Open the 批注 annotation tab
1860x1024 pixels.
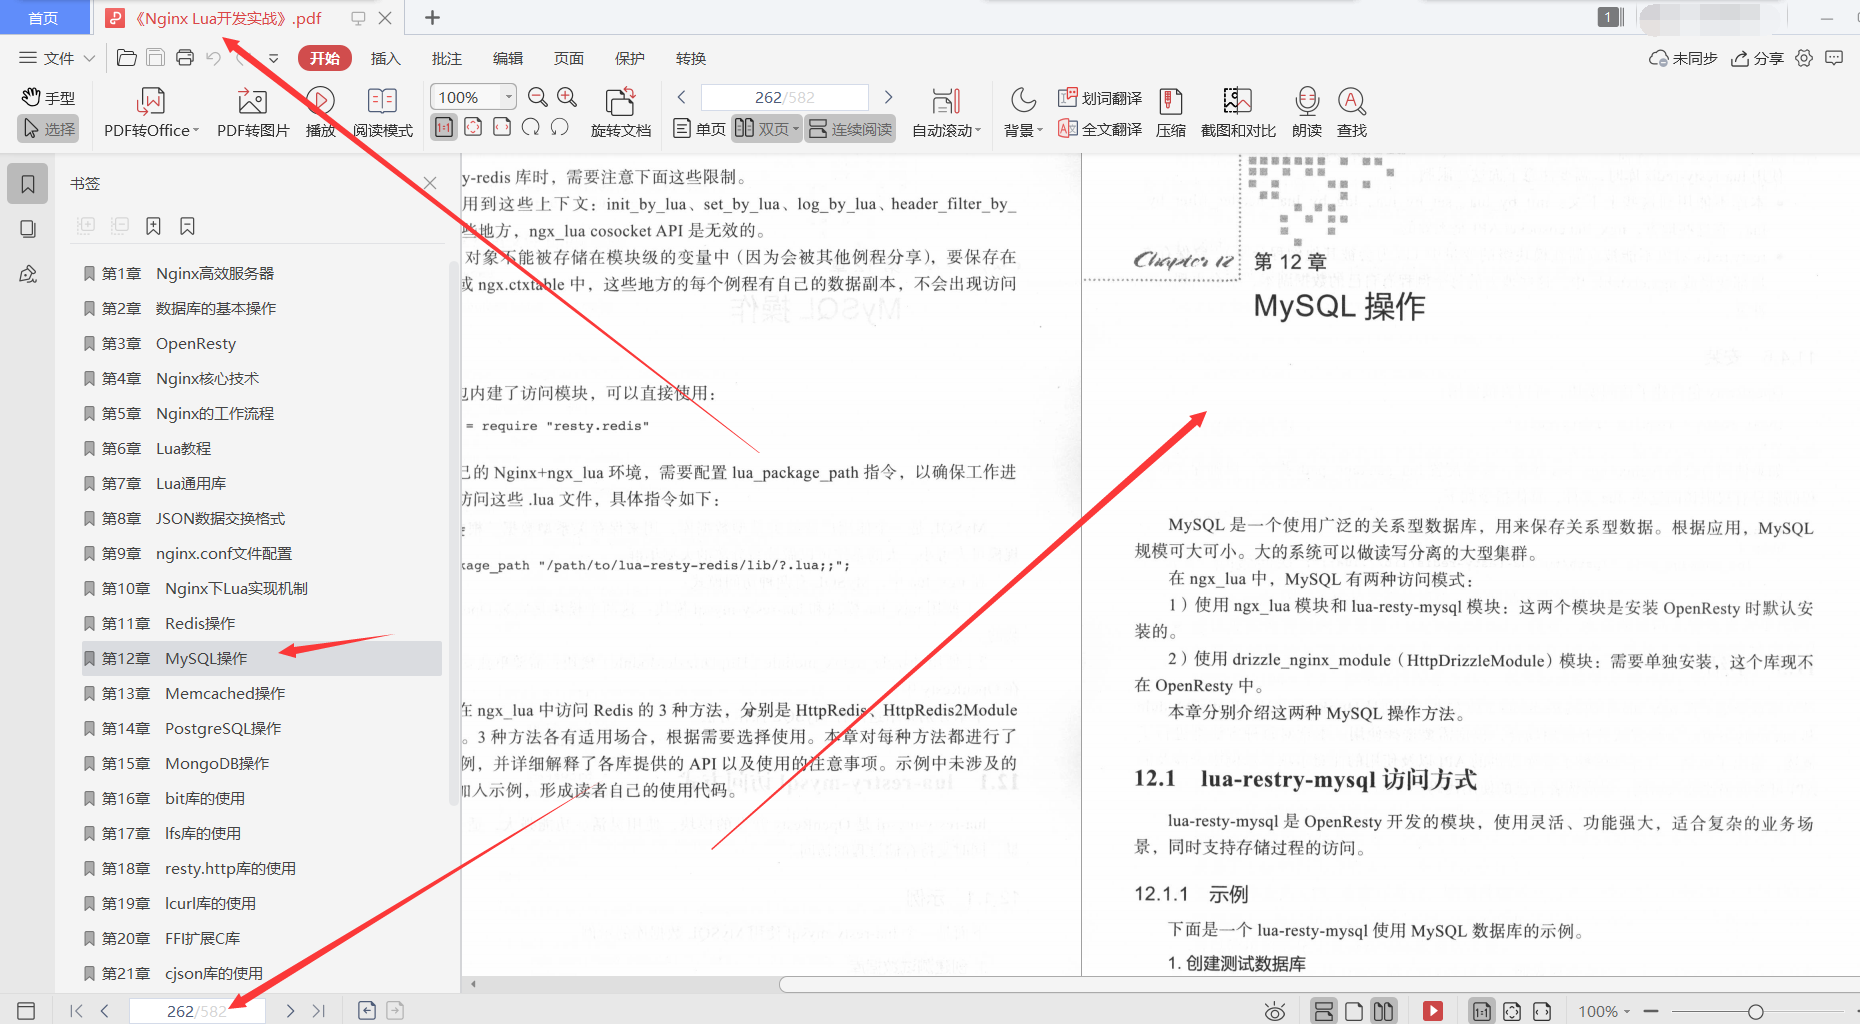tap(446, 58)
